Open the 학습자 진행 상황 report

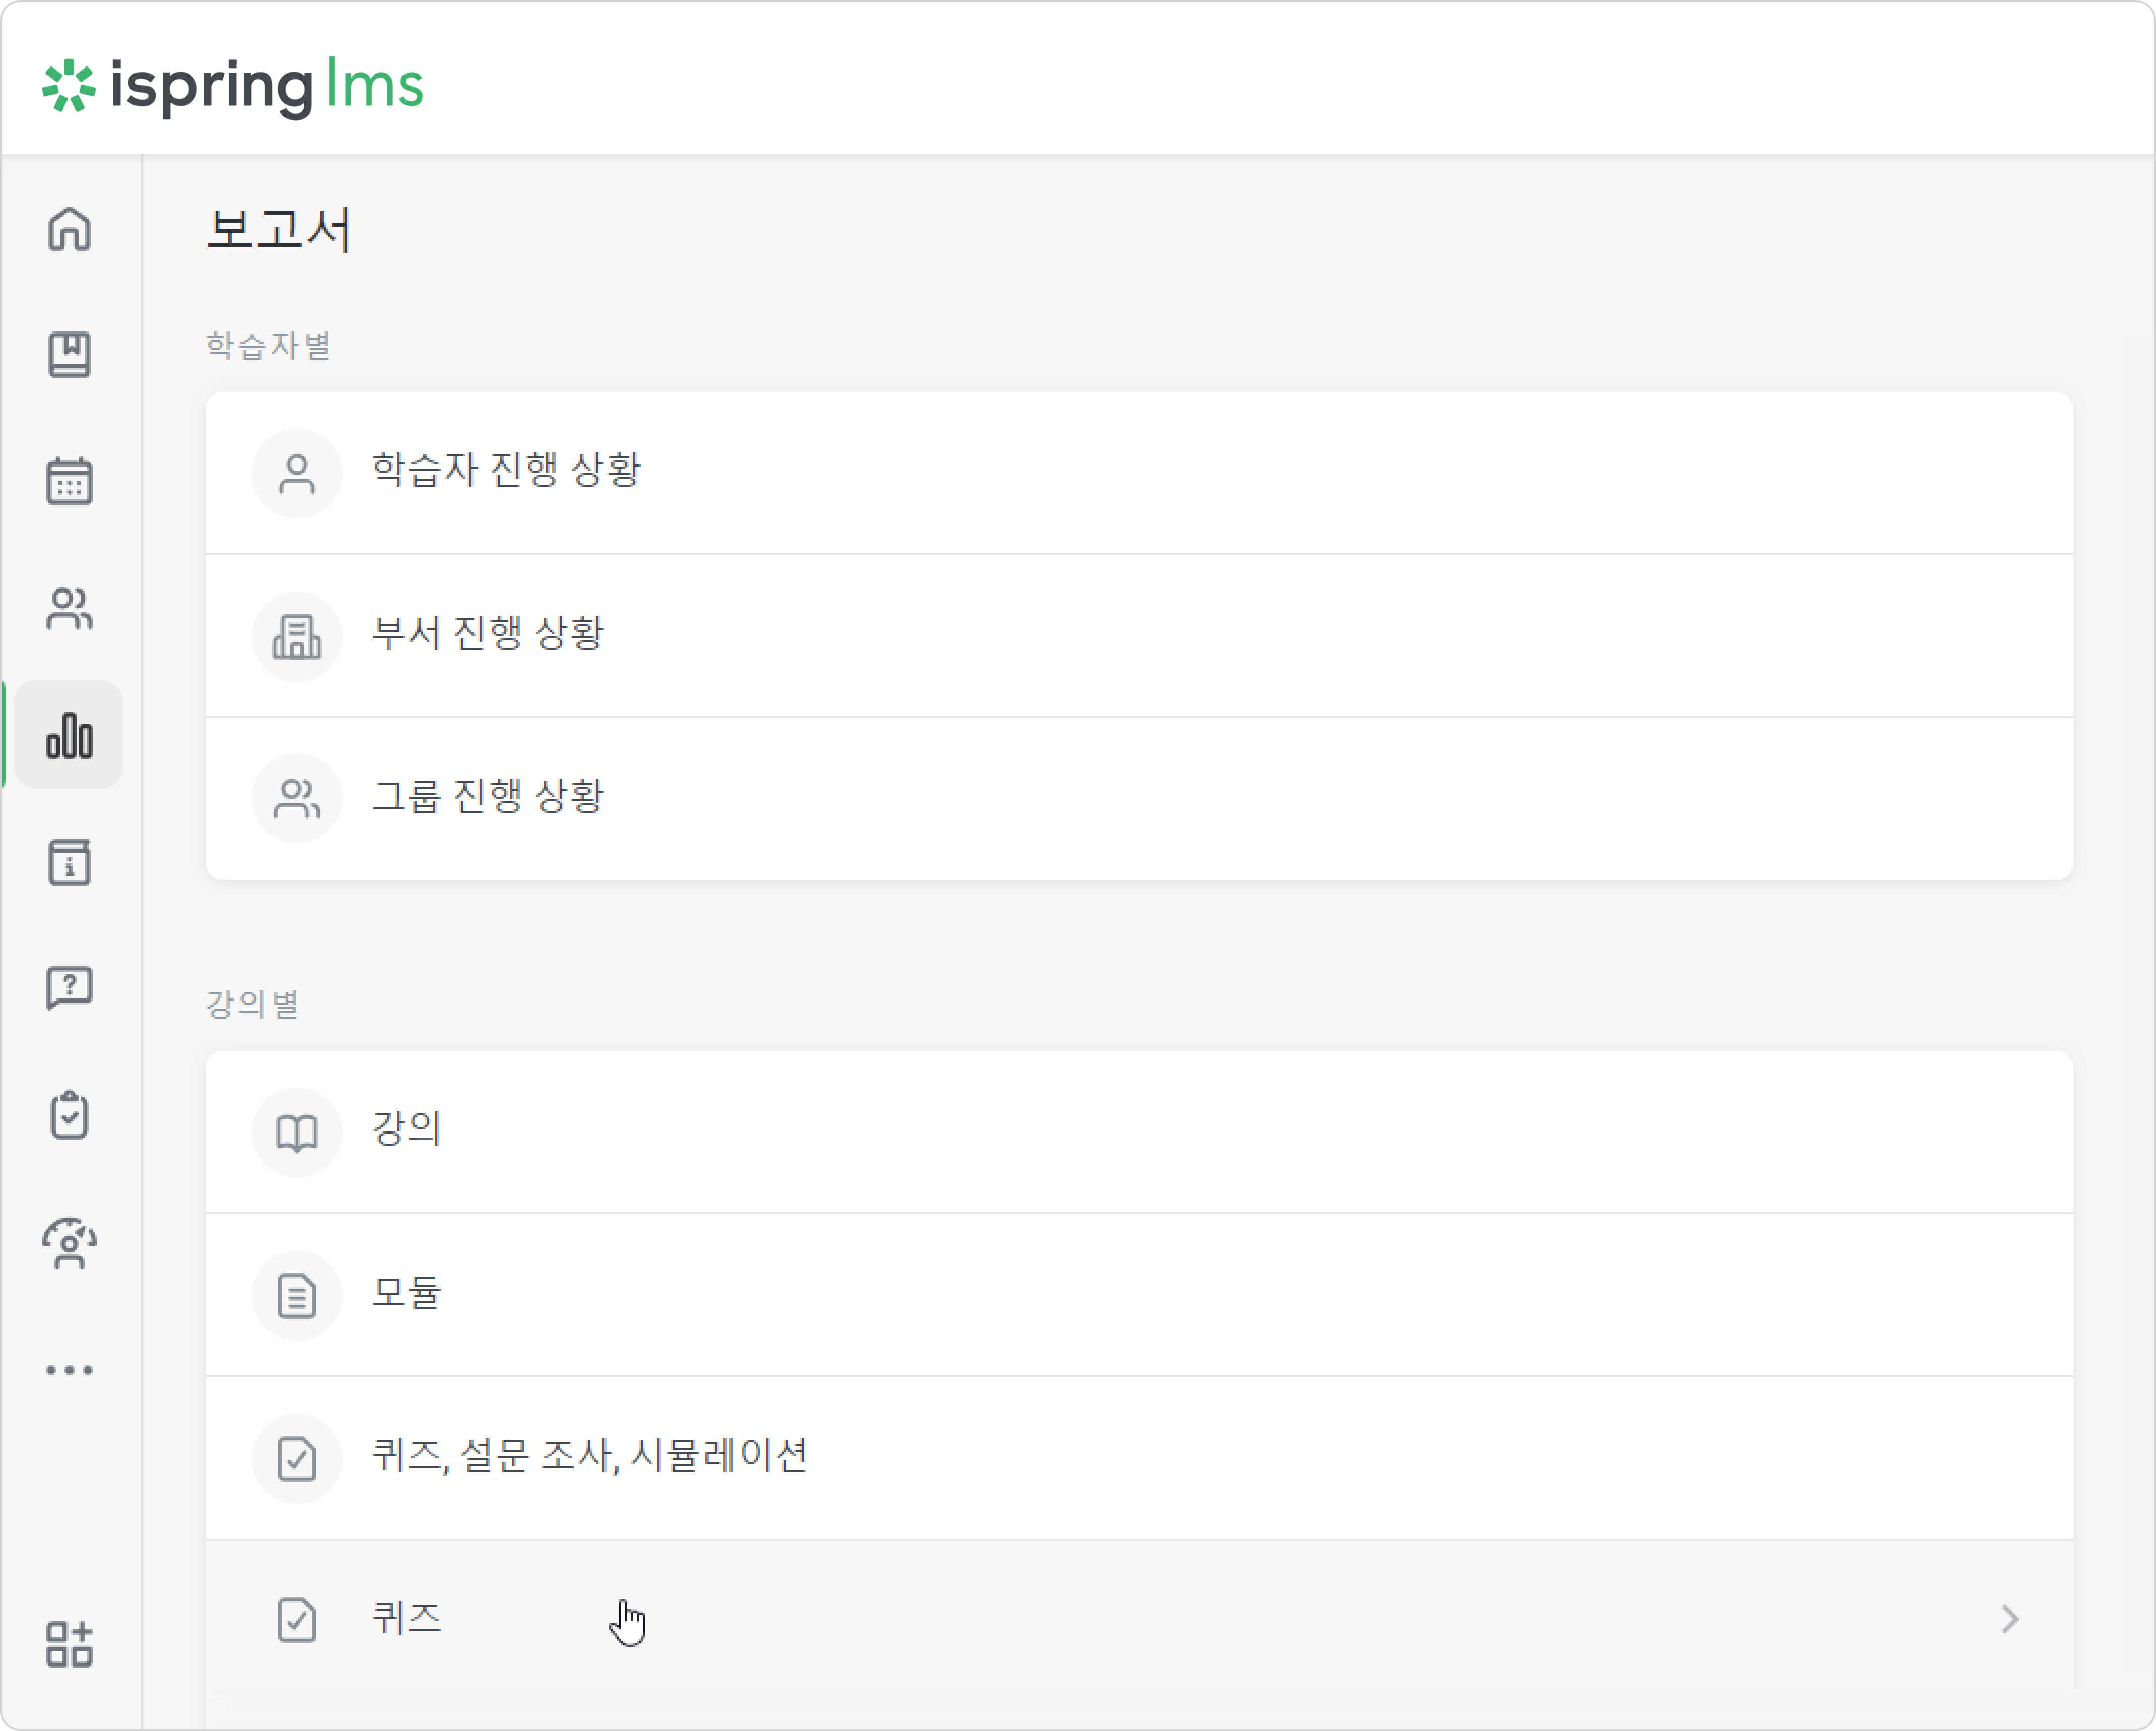[1139, 473]
